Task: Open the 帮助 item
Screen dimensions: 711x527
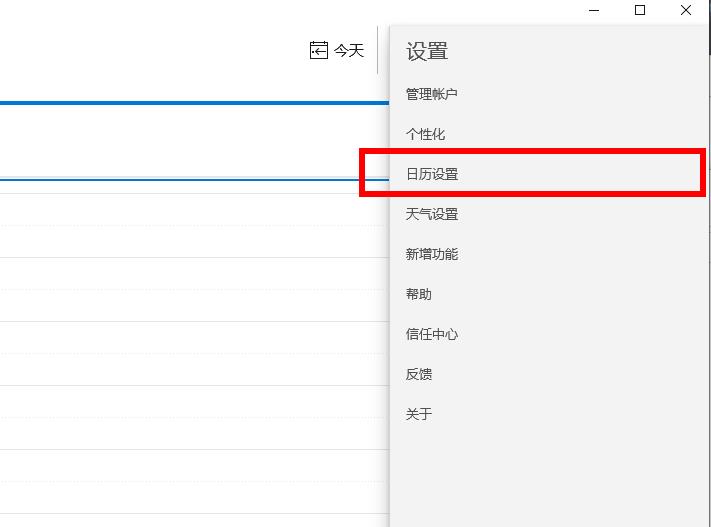Action: [x=419, y=294]
